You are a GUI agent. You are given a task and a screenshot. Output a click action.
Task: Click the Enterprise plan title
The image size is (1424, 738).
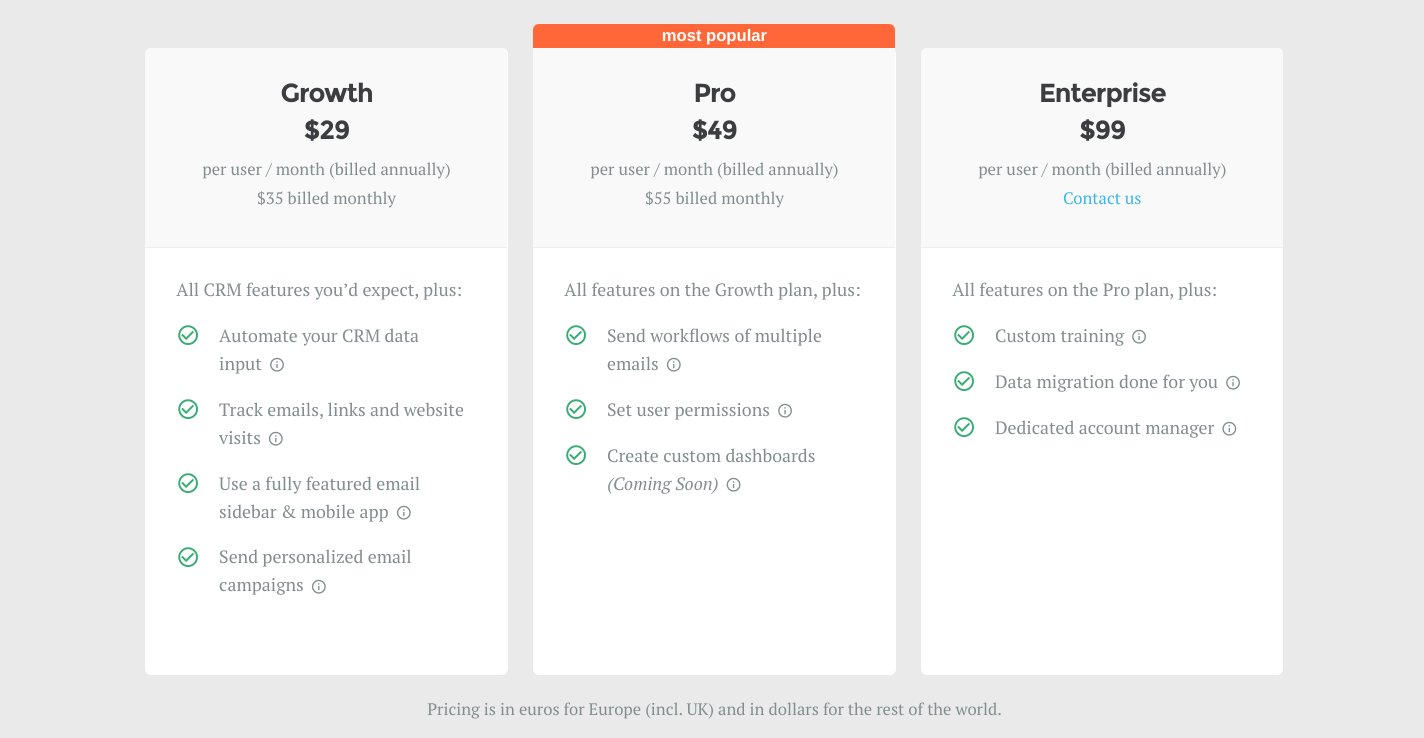pos(1102,93)
